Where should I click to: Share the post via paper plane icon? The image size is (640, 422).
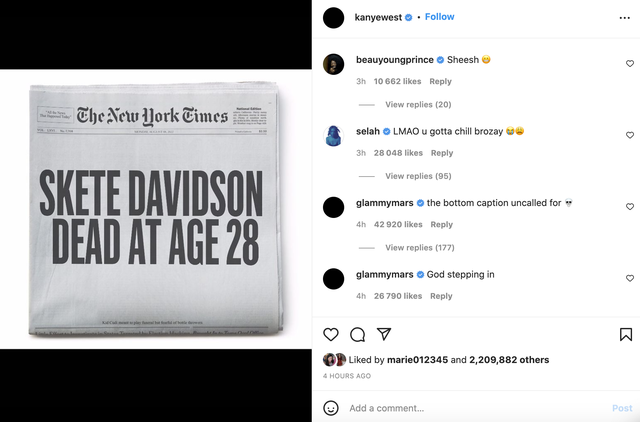click(384, 334)
